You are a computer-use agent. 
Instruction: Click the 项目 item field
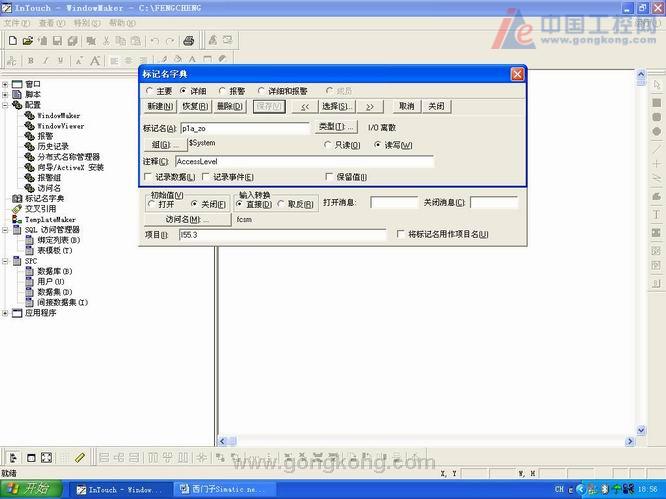[282, 235]
